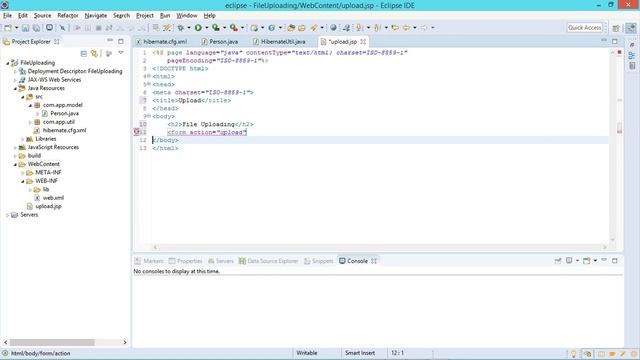
Task: Click the Java EE perspective icon
Action: [631, 28]
